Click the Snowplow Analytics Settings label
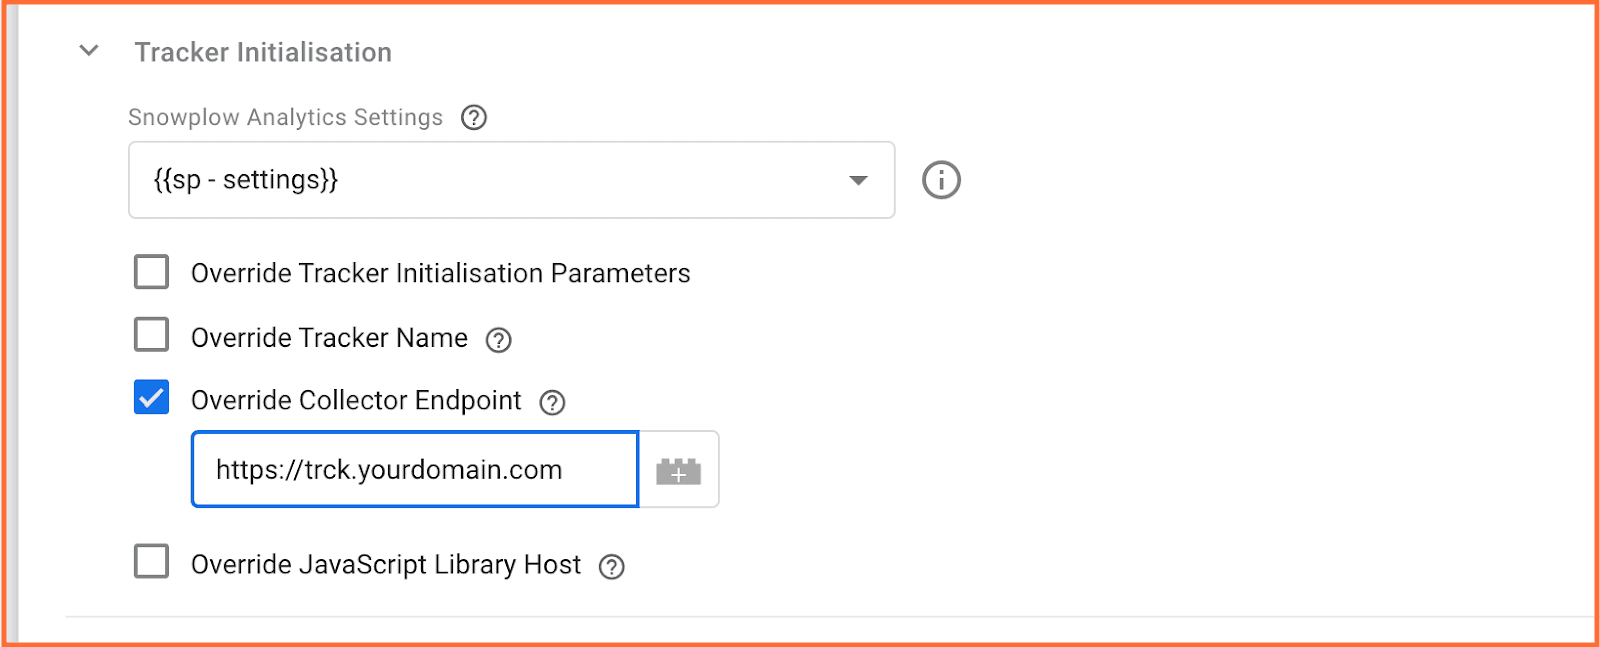The height and width of the screenshot is (647, 1600). click(x=285, y=117)
